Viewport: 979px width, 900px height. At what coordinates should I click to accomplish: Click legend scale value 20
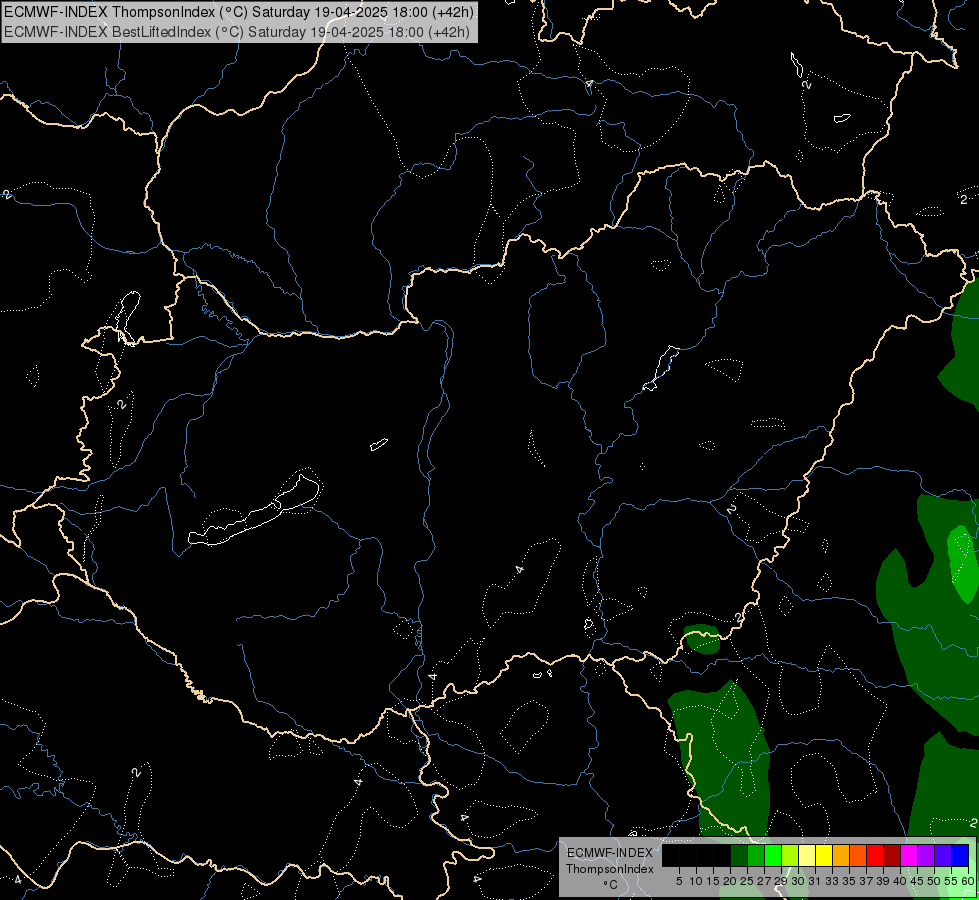[730, 881]
